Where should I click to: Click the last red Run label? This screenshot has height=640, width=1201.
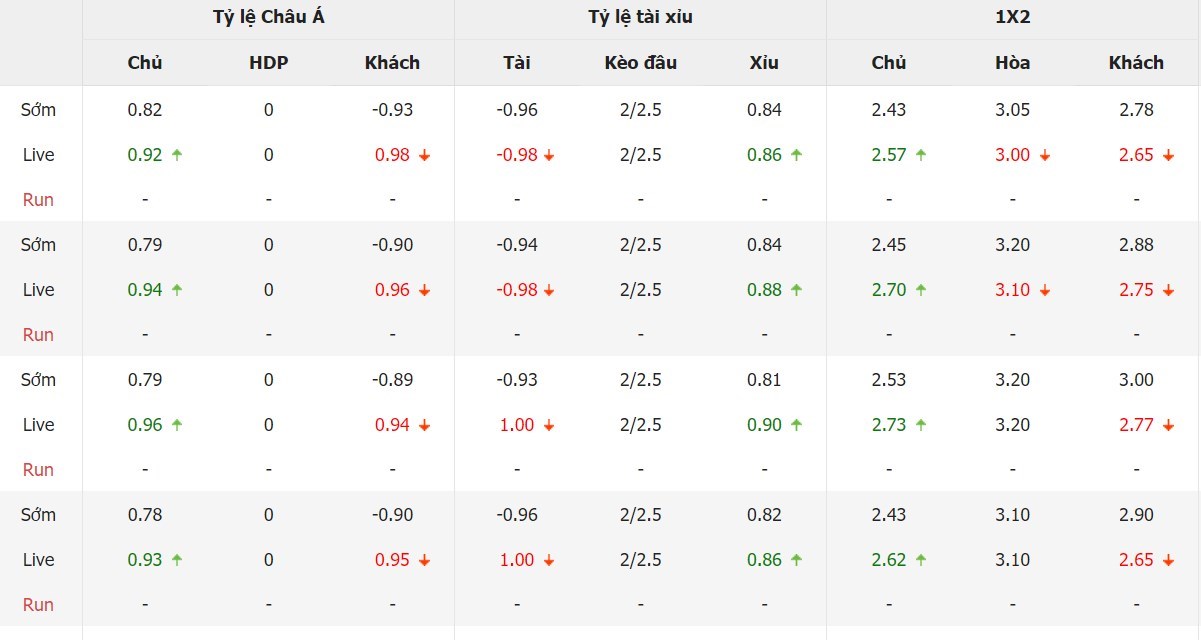click(38, 605)
